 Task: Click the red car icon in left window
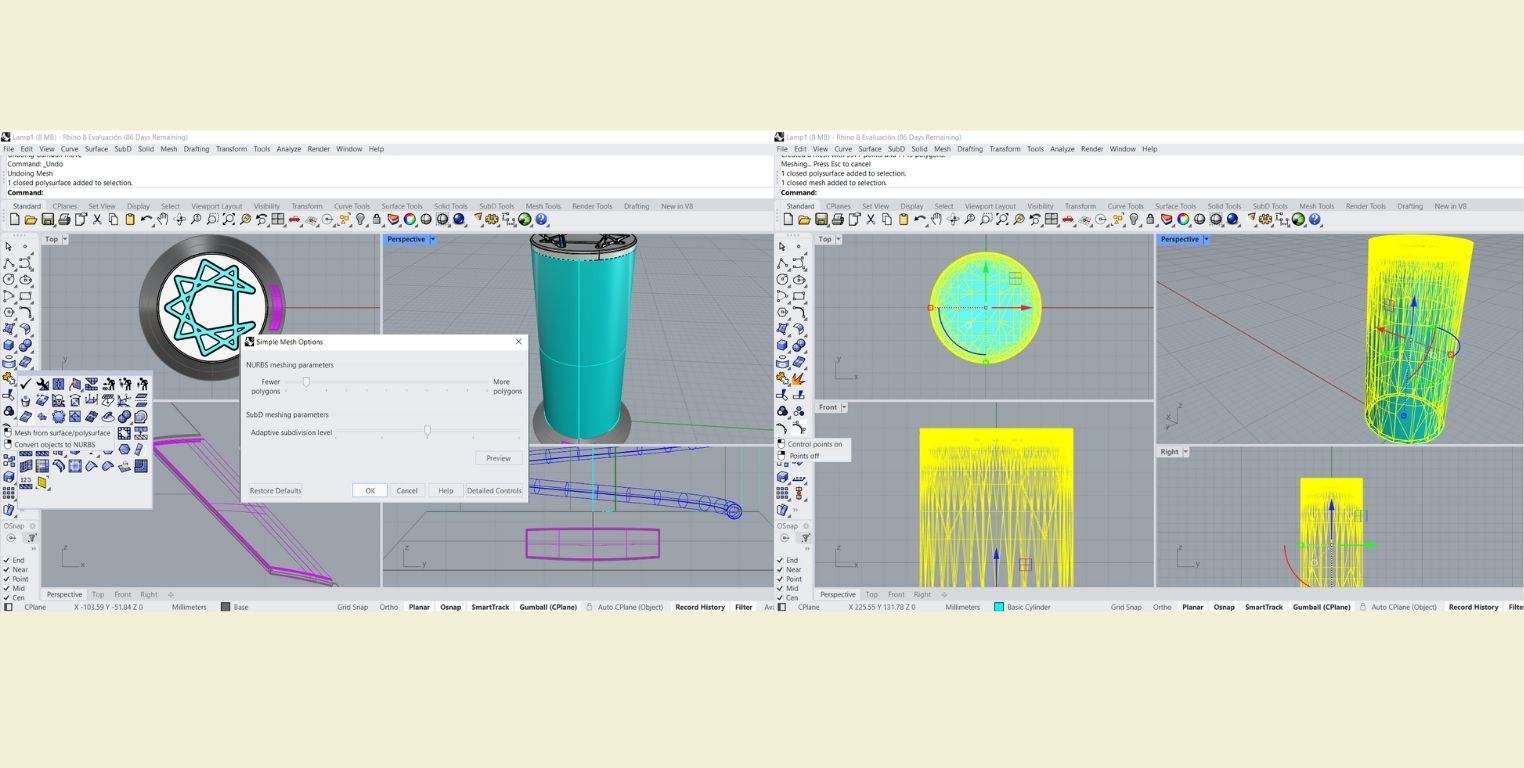click(x=294, y=219)
